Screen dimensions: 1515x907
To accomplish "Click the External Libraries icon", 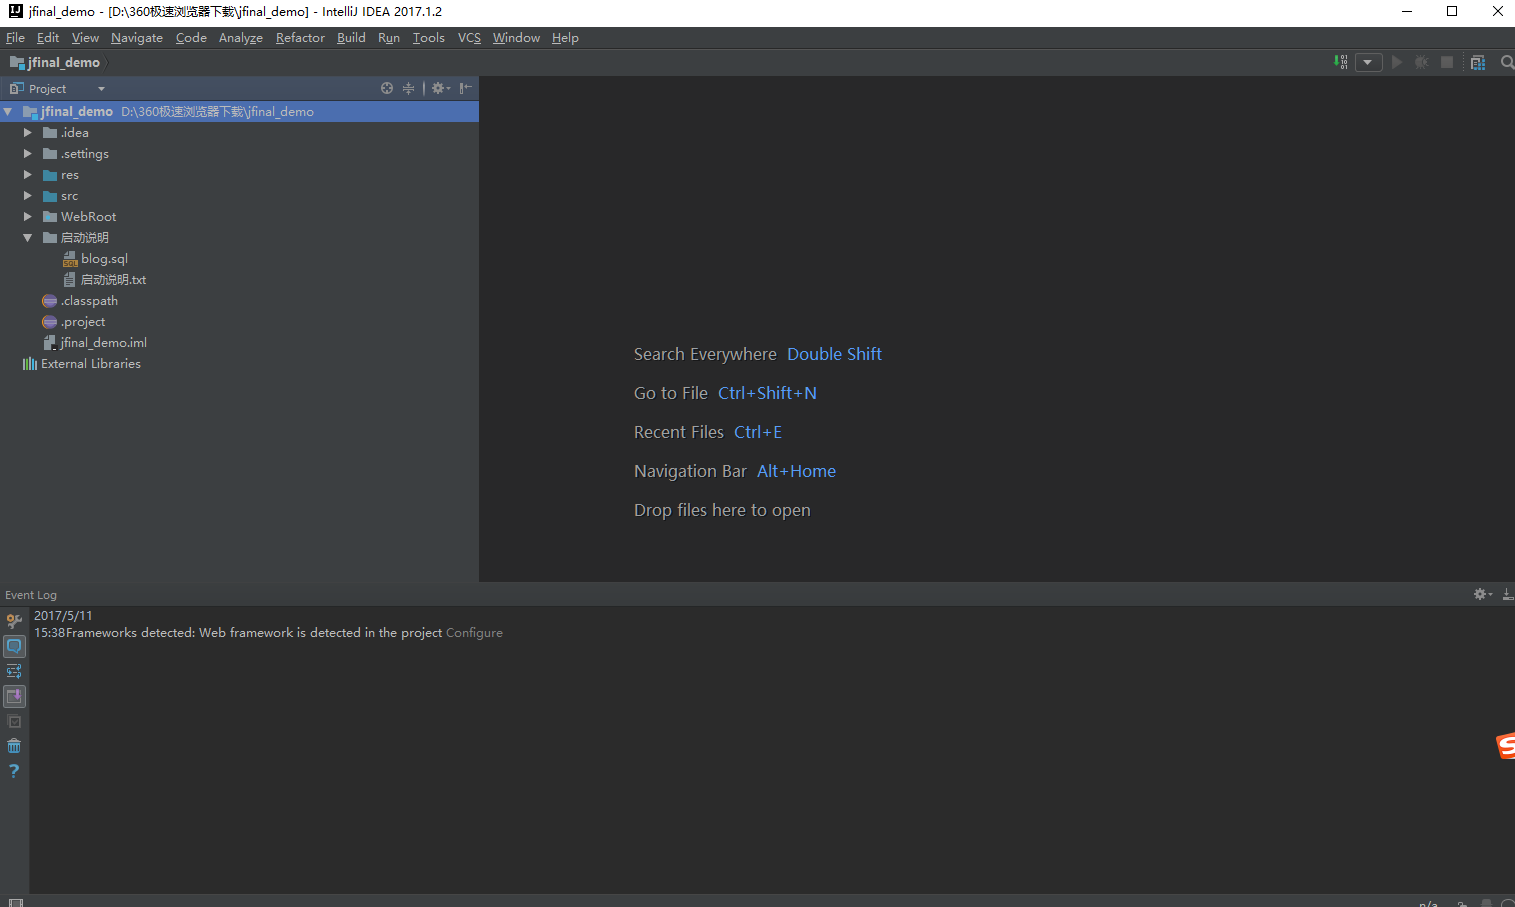I will pyautogui.click(x=30, y=364).
